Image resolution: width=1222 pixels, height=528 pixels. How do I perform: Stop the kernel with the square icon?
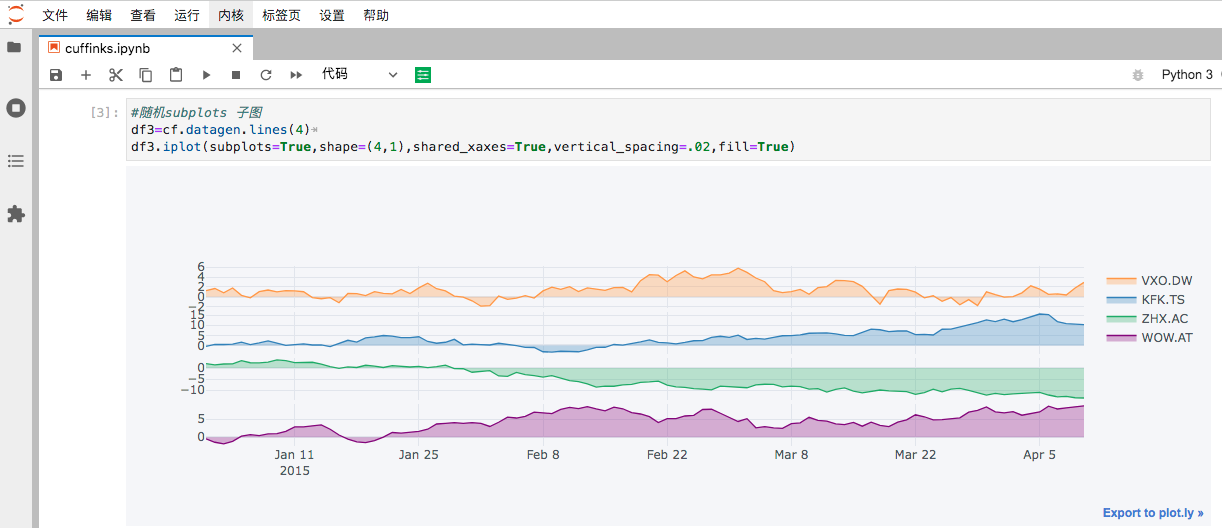pos(236,75)
